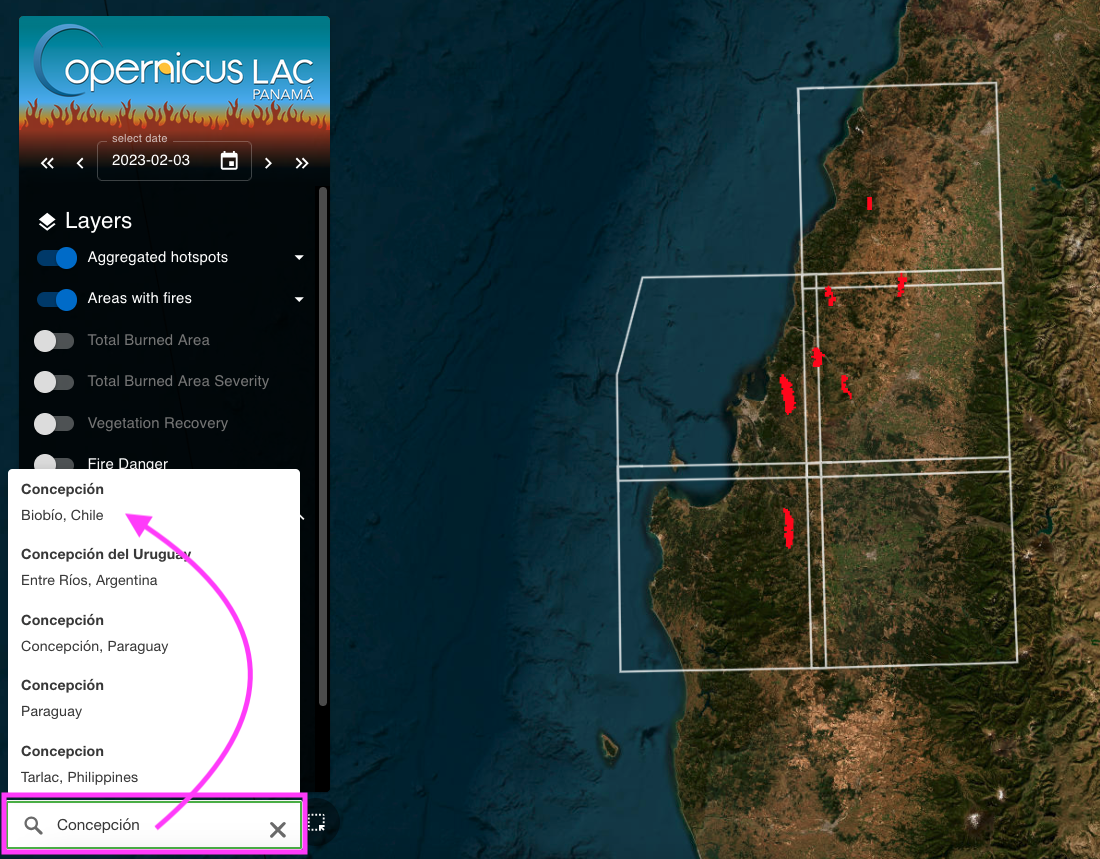Switch on Vegetation Recovery layer
Image resolution: width=1100 pixels, height=859 pixels.
coord(54,424)
